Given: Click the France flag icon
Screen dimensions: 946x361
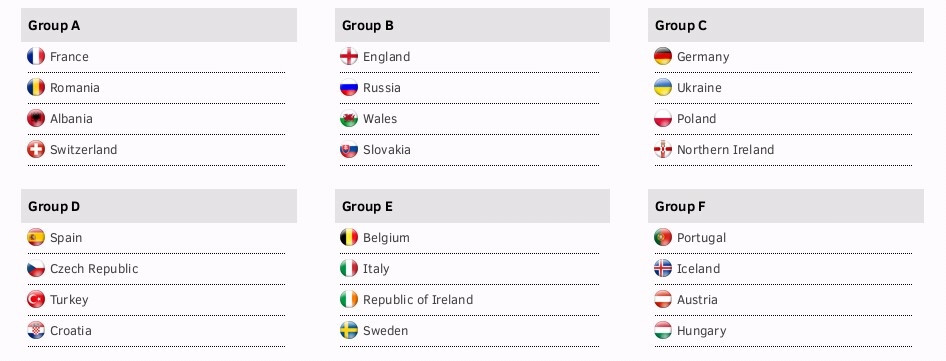Looking at the screenshot, I should 36,57.
